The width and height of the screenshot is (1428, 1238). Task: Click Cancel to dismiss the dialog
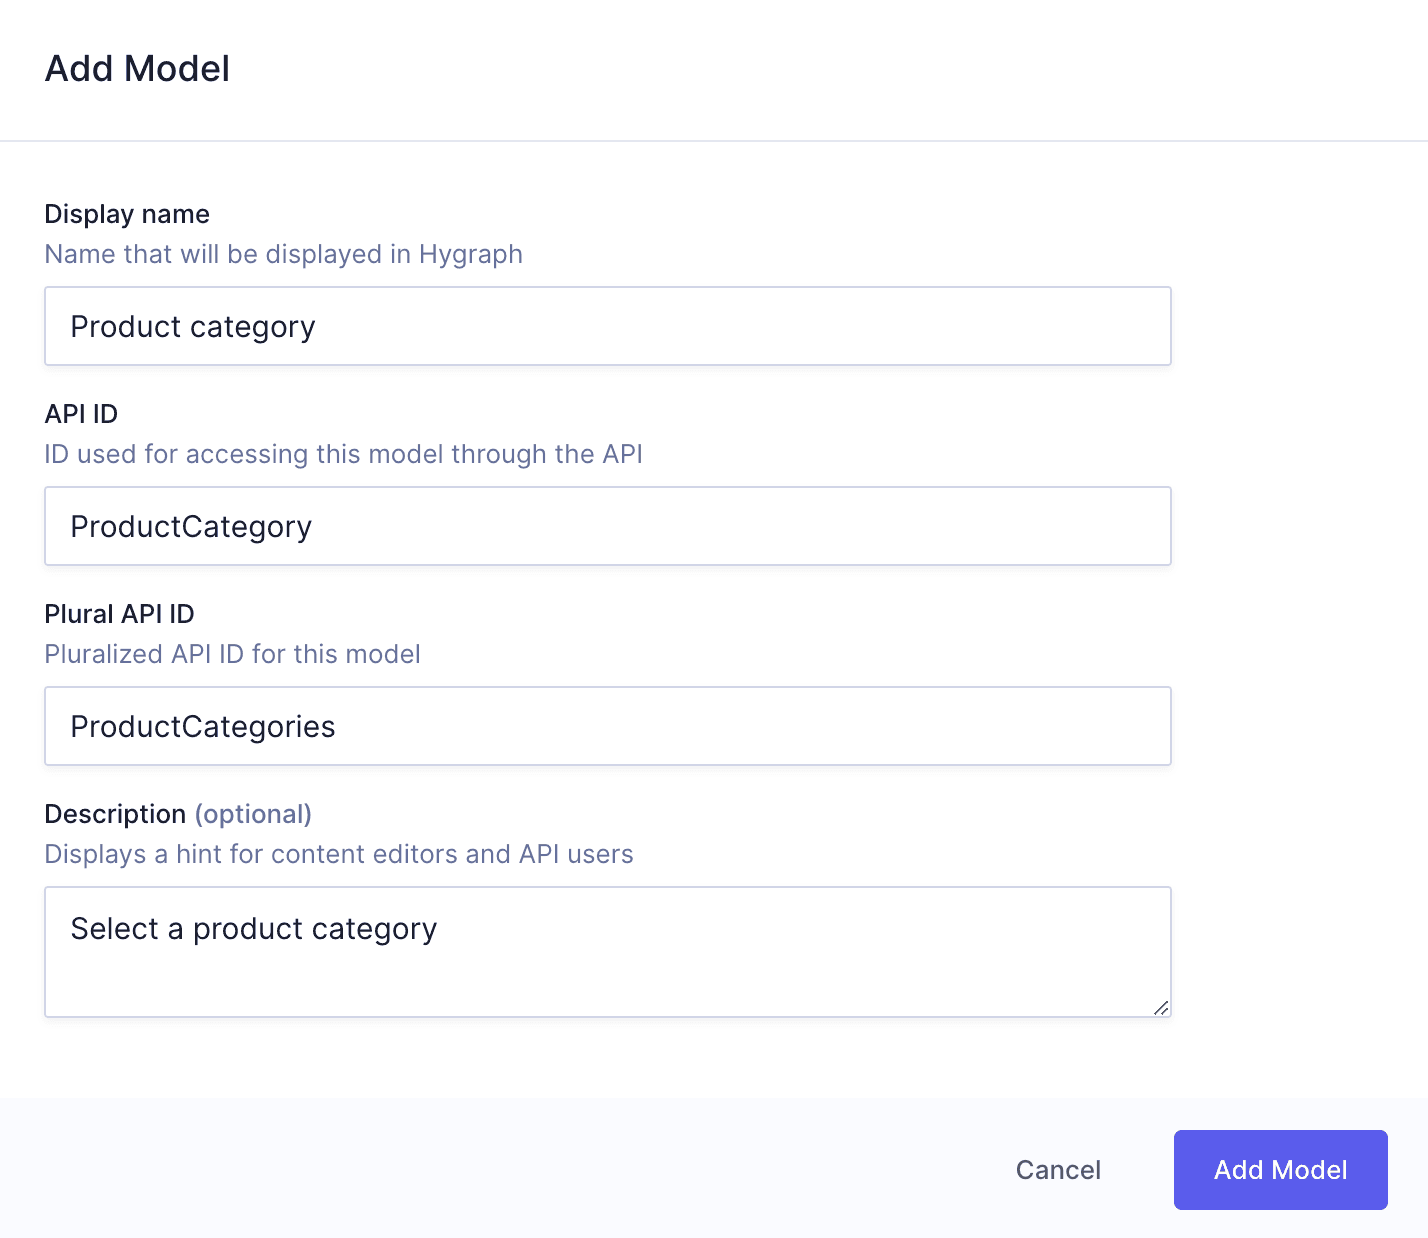point(1058,1170)
